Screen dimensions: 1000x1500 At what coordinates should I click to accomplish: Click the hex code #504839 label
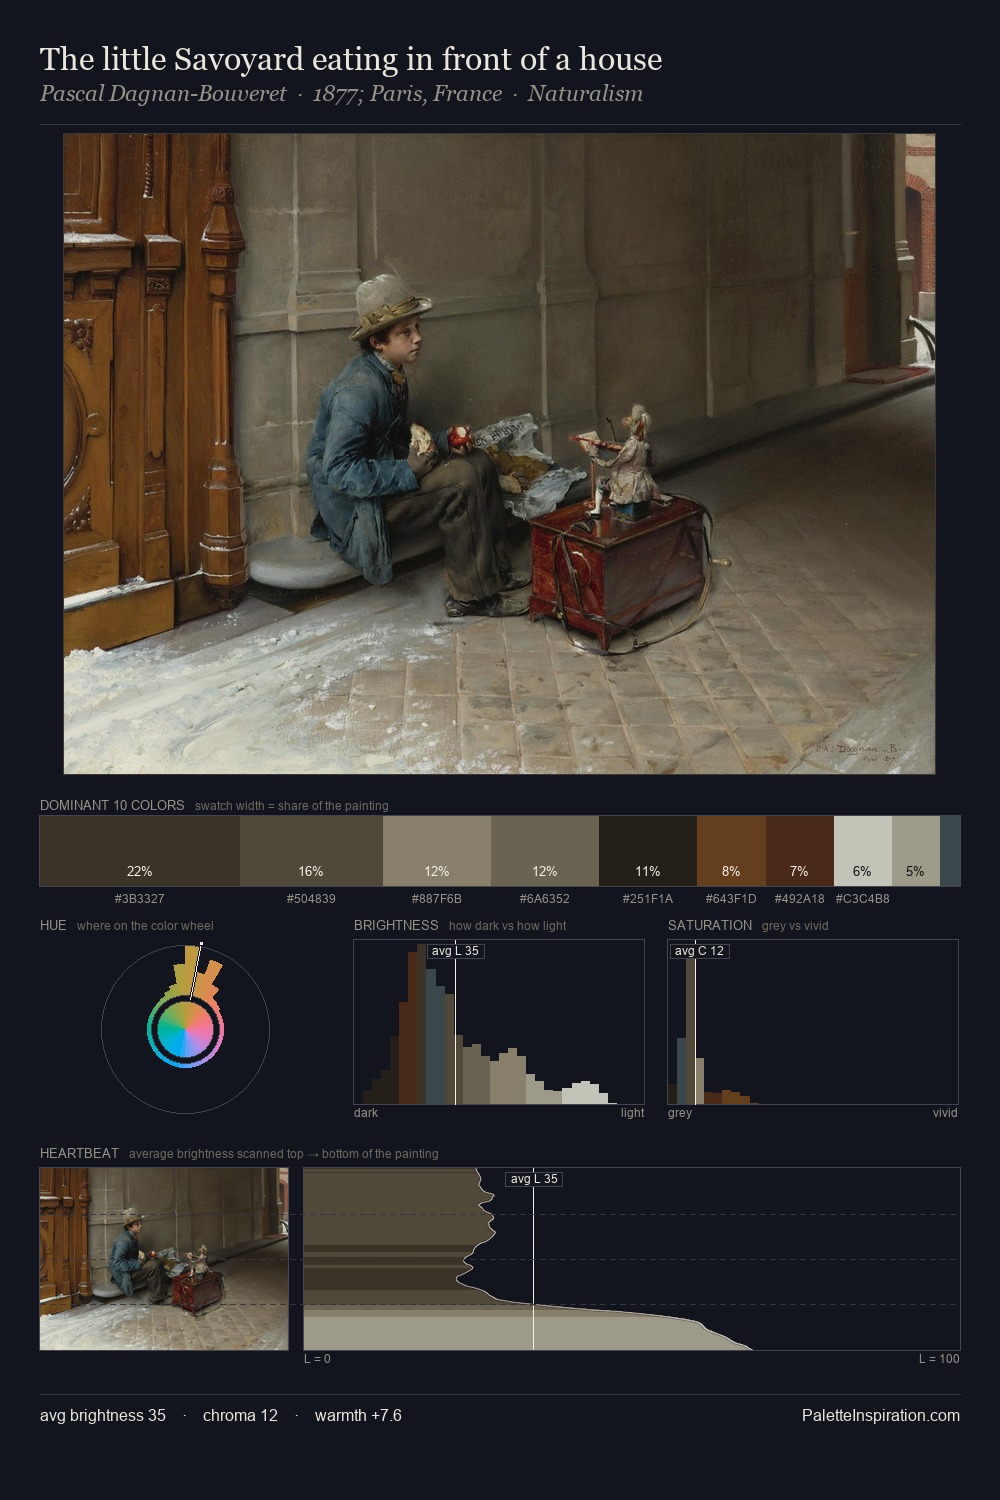click(311, 899)
